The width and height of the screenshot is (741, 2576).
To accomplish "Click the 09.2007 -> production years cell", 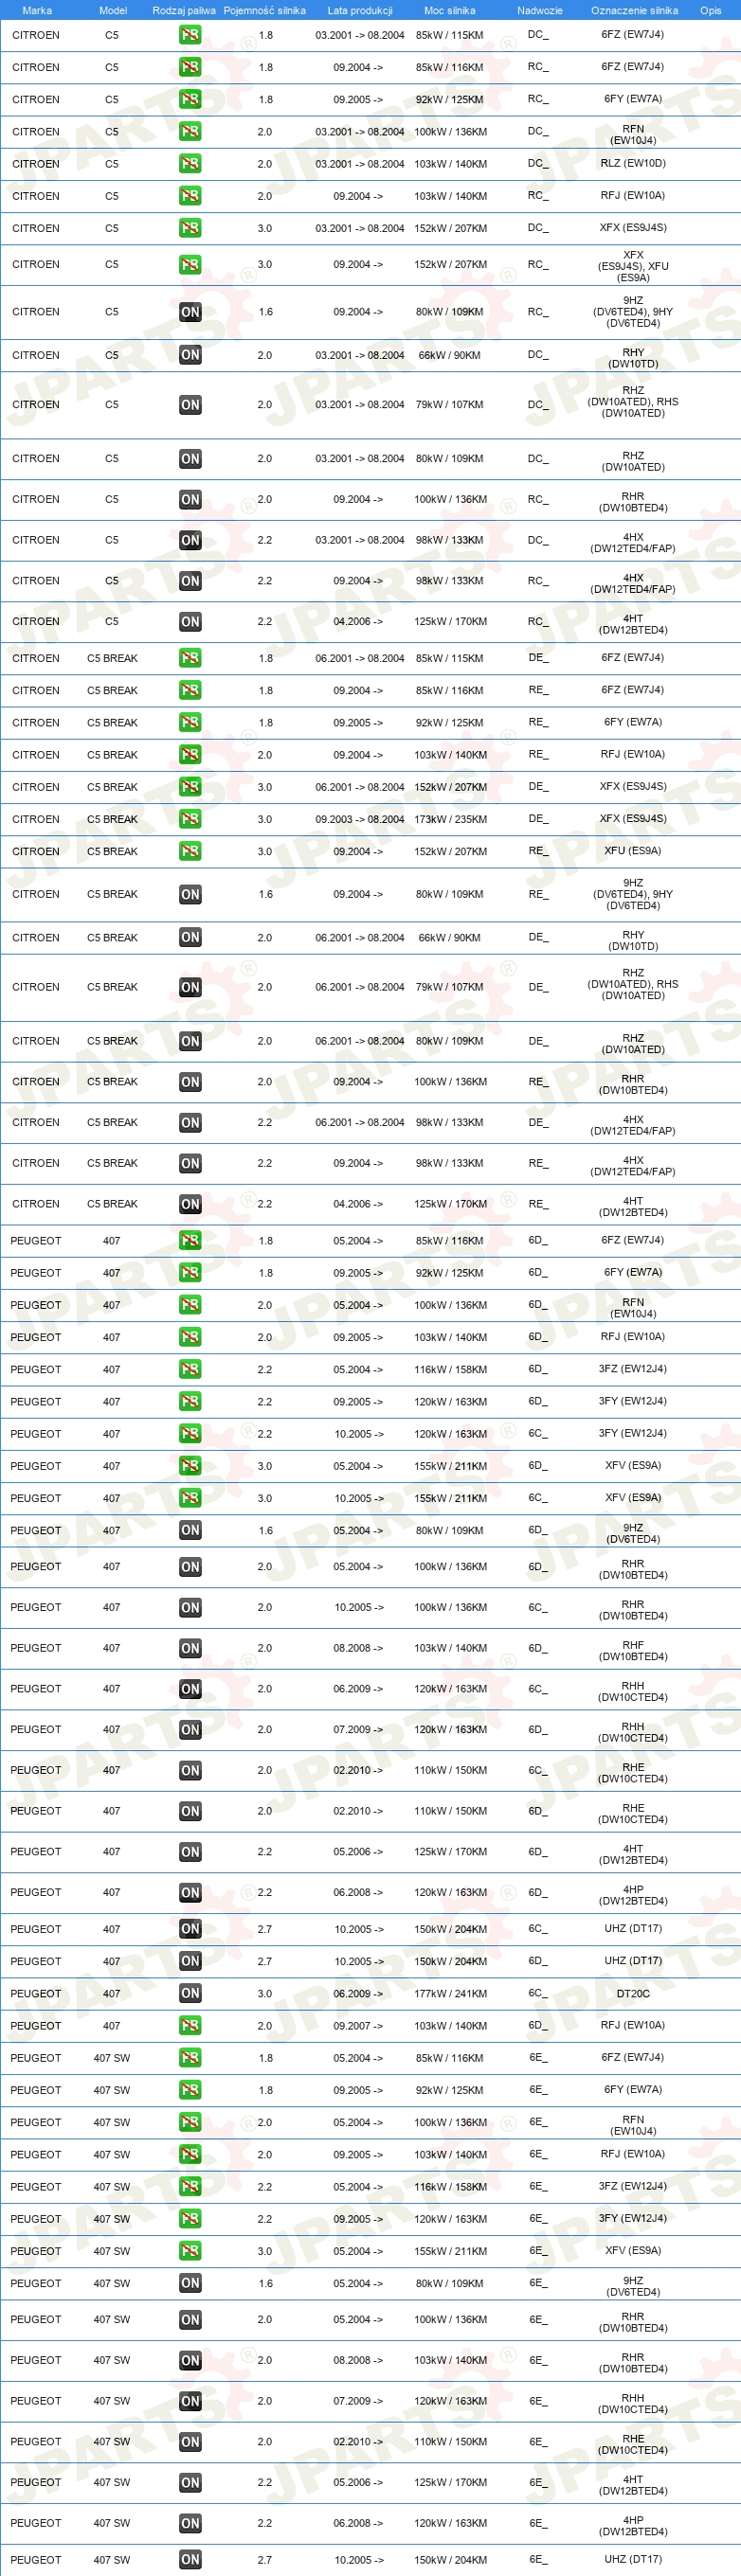I will click(358, 2025).
